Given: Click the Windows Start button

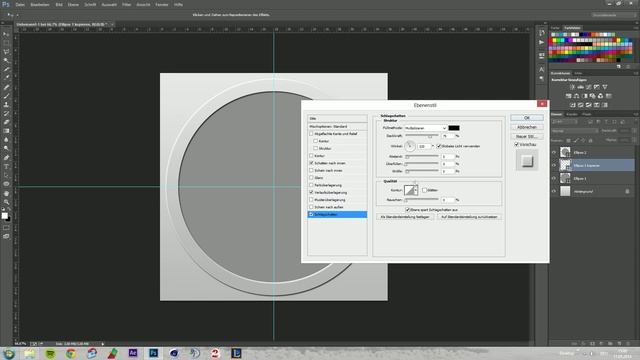Looking at the screenshot, I should click(x=9, y=353).
